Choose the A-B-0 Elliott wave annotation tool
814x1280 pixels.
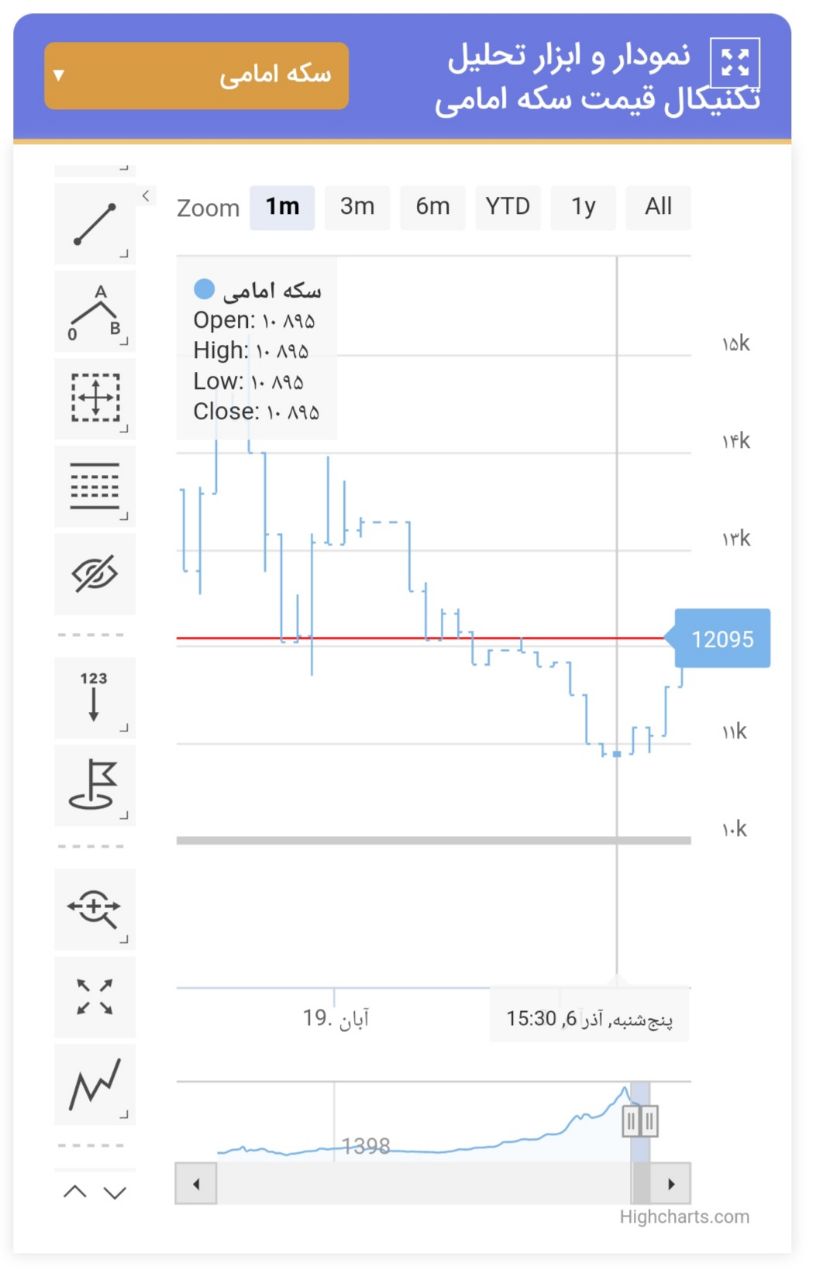[x=95, y=312]
